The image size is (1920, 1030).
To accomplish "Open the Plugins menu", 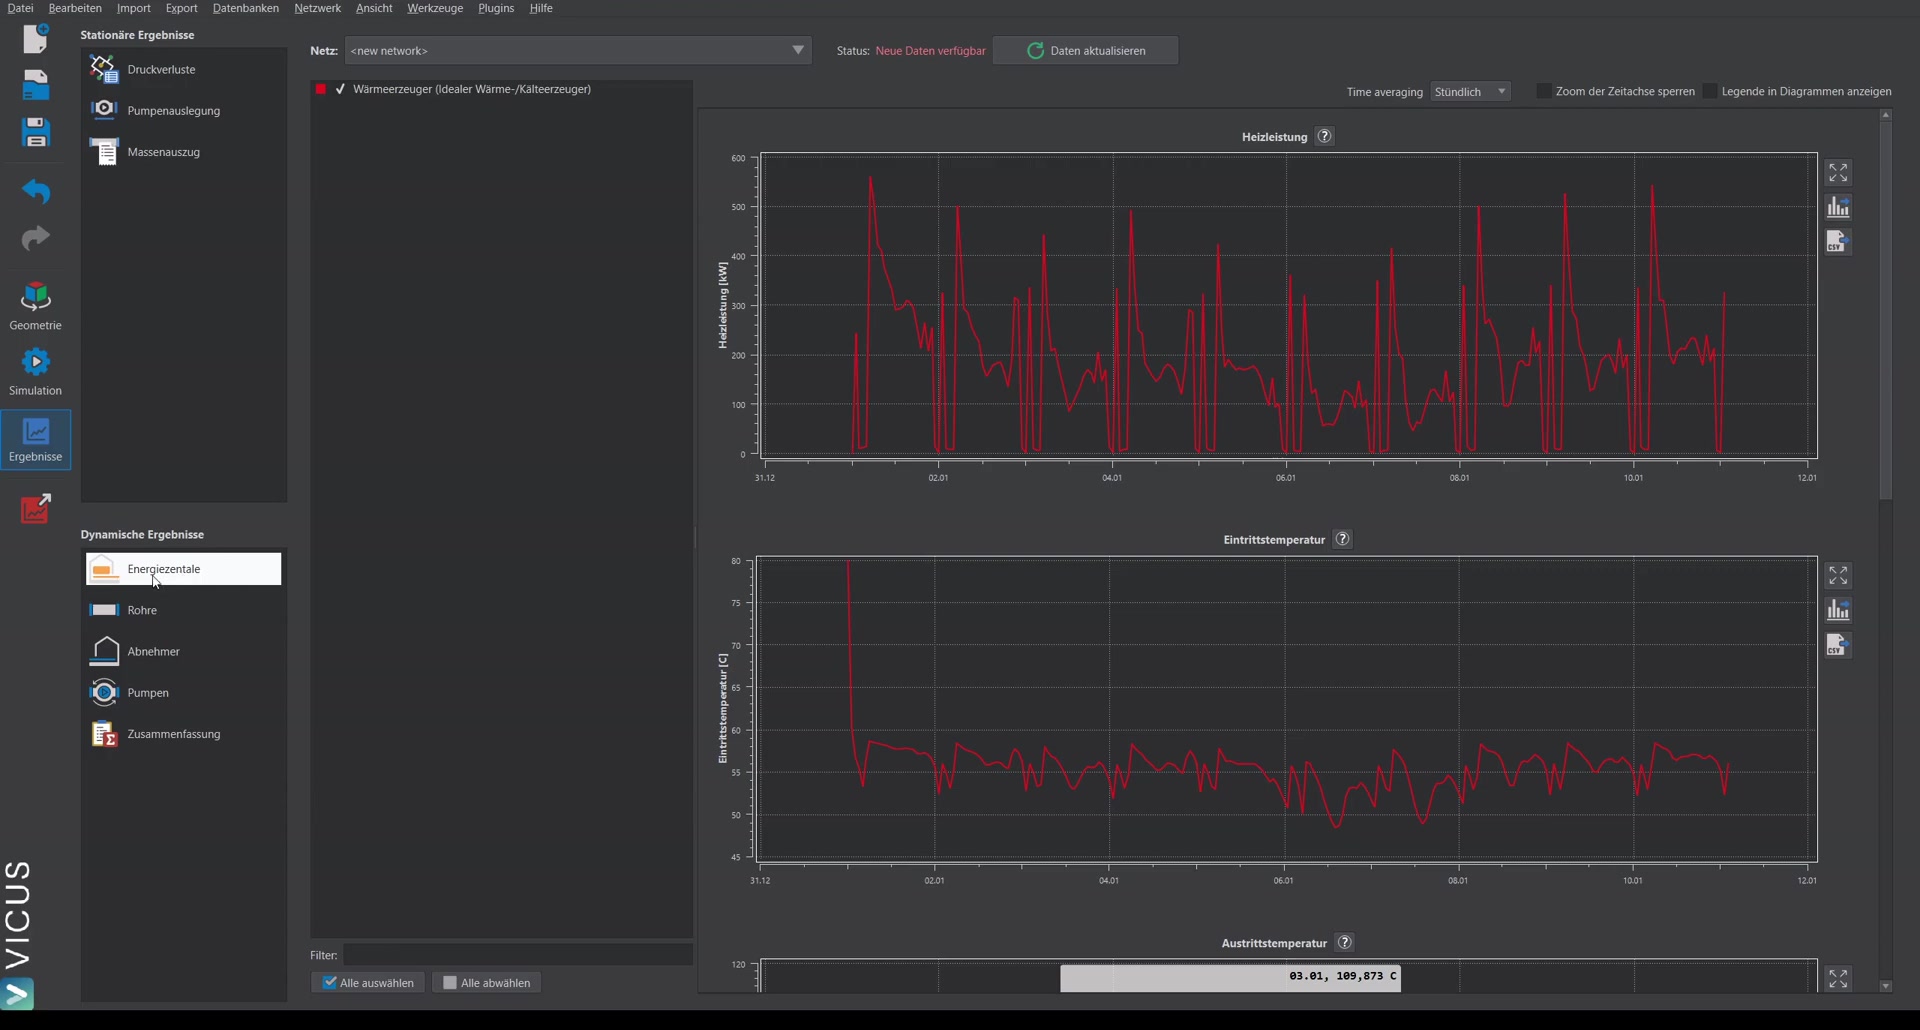I will [x=496, y=8].
